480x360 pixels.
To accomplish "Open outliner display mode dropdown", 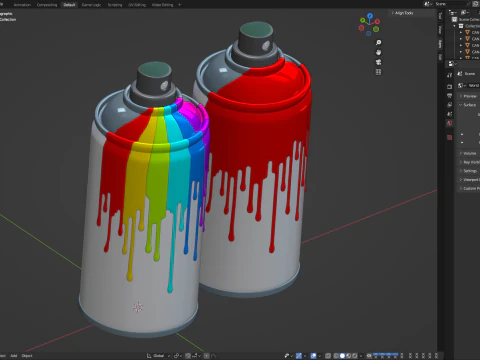I will coord(465,13).
